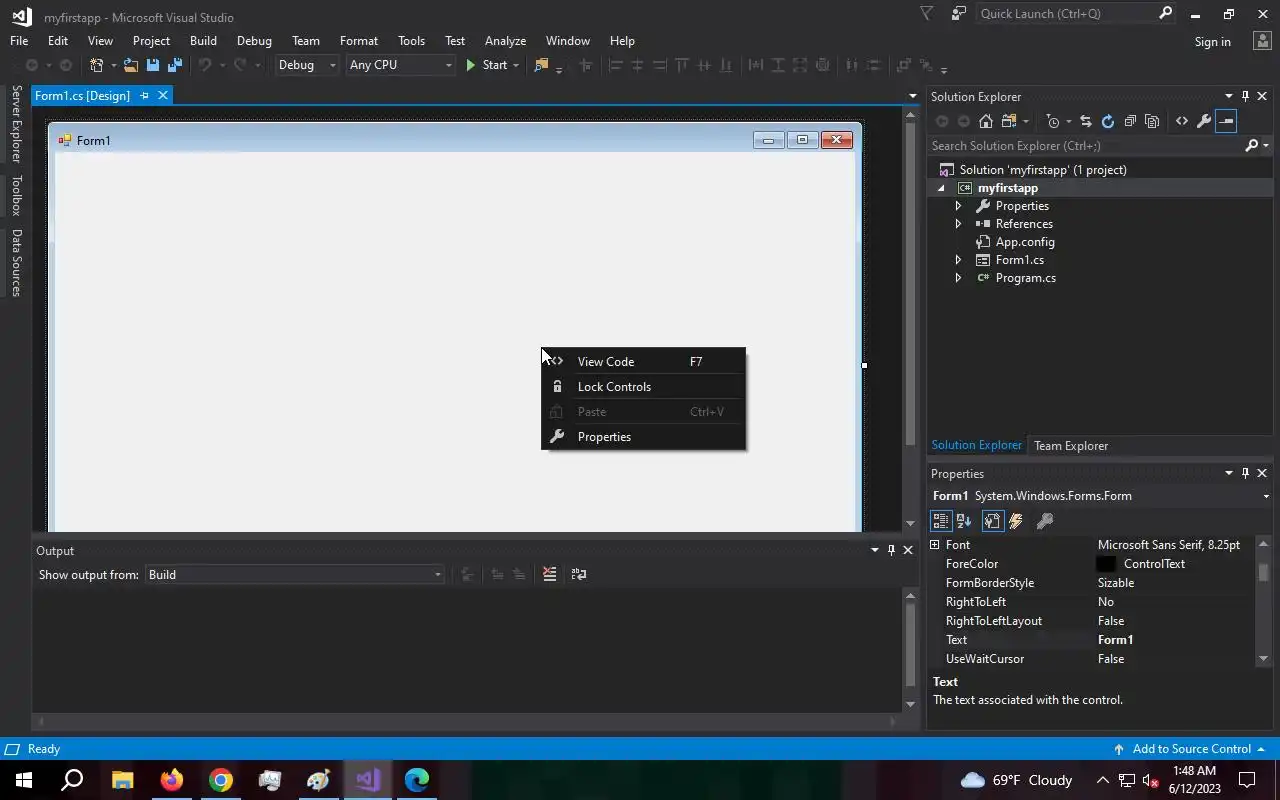Open the Build menu
This screenshot has height=800, width=1280.
click(203, 41)
